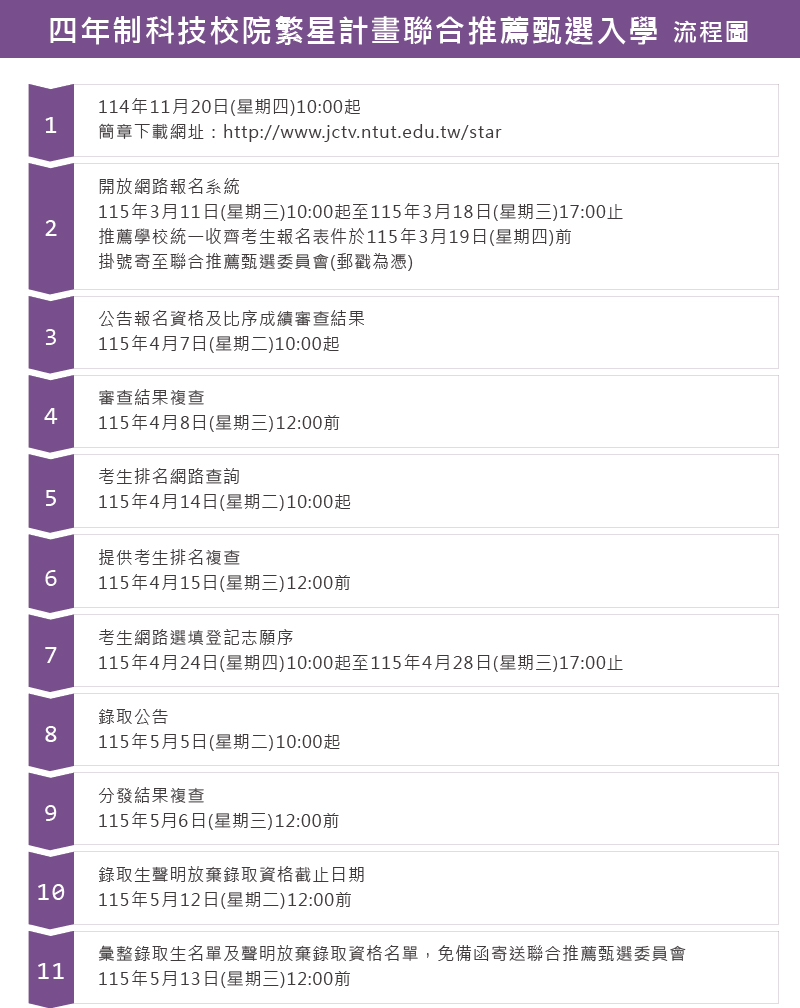Click the step 1 number badge
Image resolution: width=800 pixels, height=1008 pixels.
point(51,125)
